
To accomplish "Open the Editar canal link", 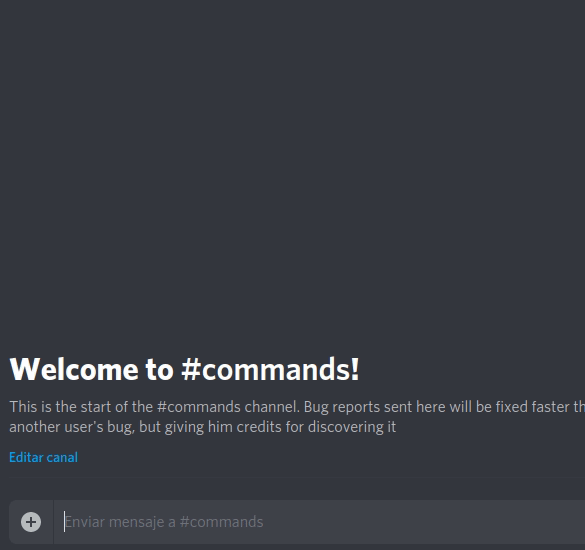I will [x=43, y=457].
